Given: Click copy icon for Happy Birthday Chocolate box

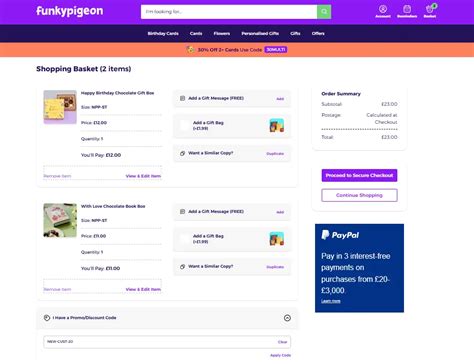Looking at the screenshot, I should pyautogui.click(x=182, y=153).
